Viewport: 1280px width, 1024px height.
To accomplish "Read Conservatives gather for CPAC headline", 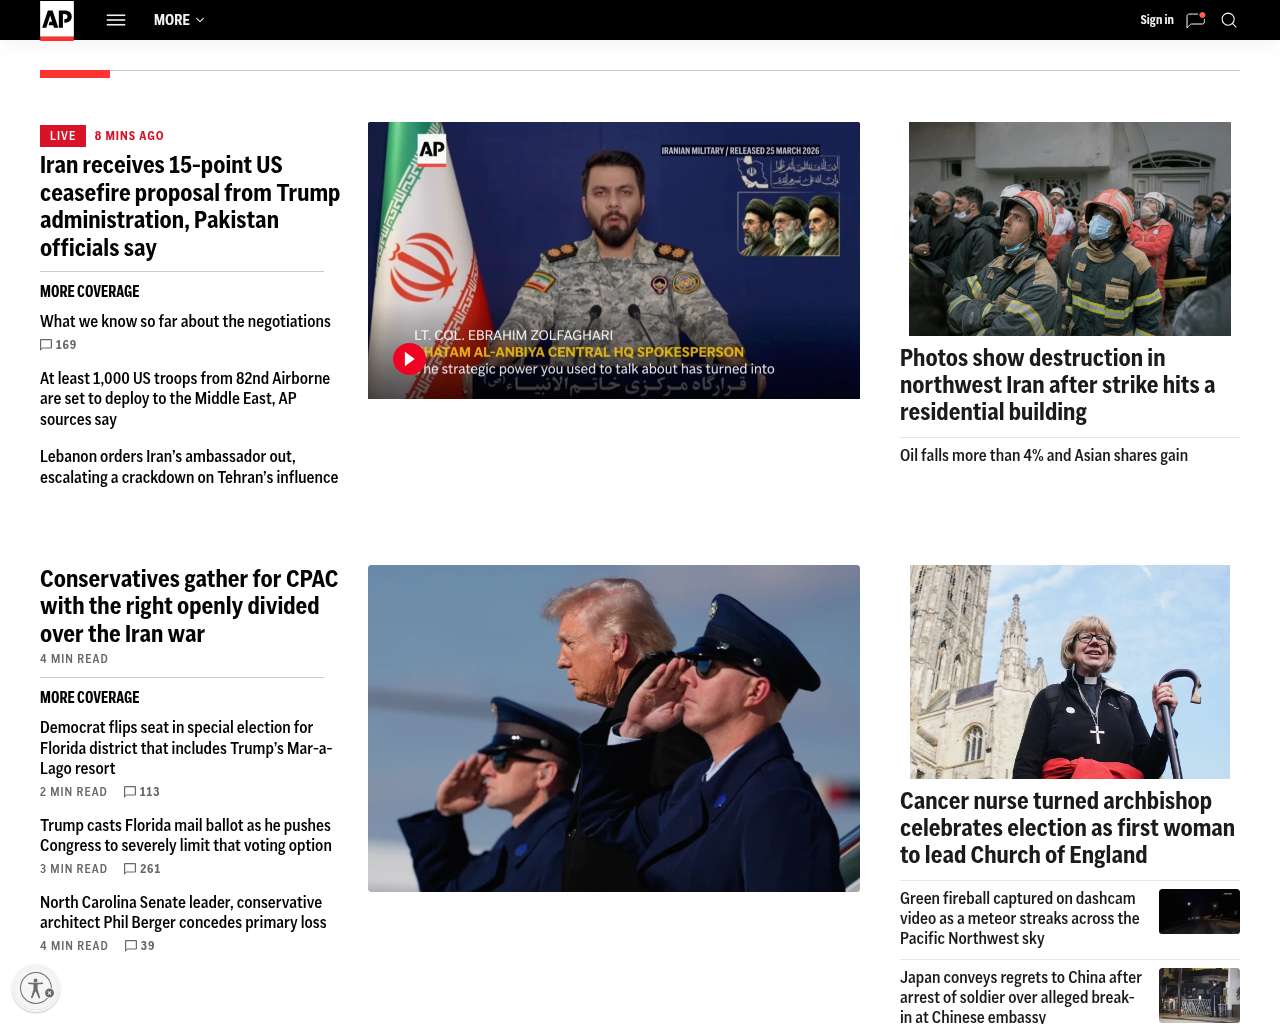I will tap(189, 606).
